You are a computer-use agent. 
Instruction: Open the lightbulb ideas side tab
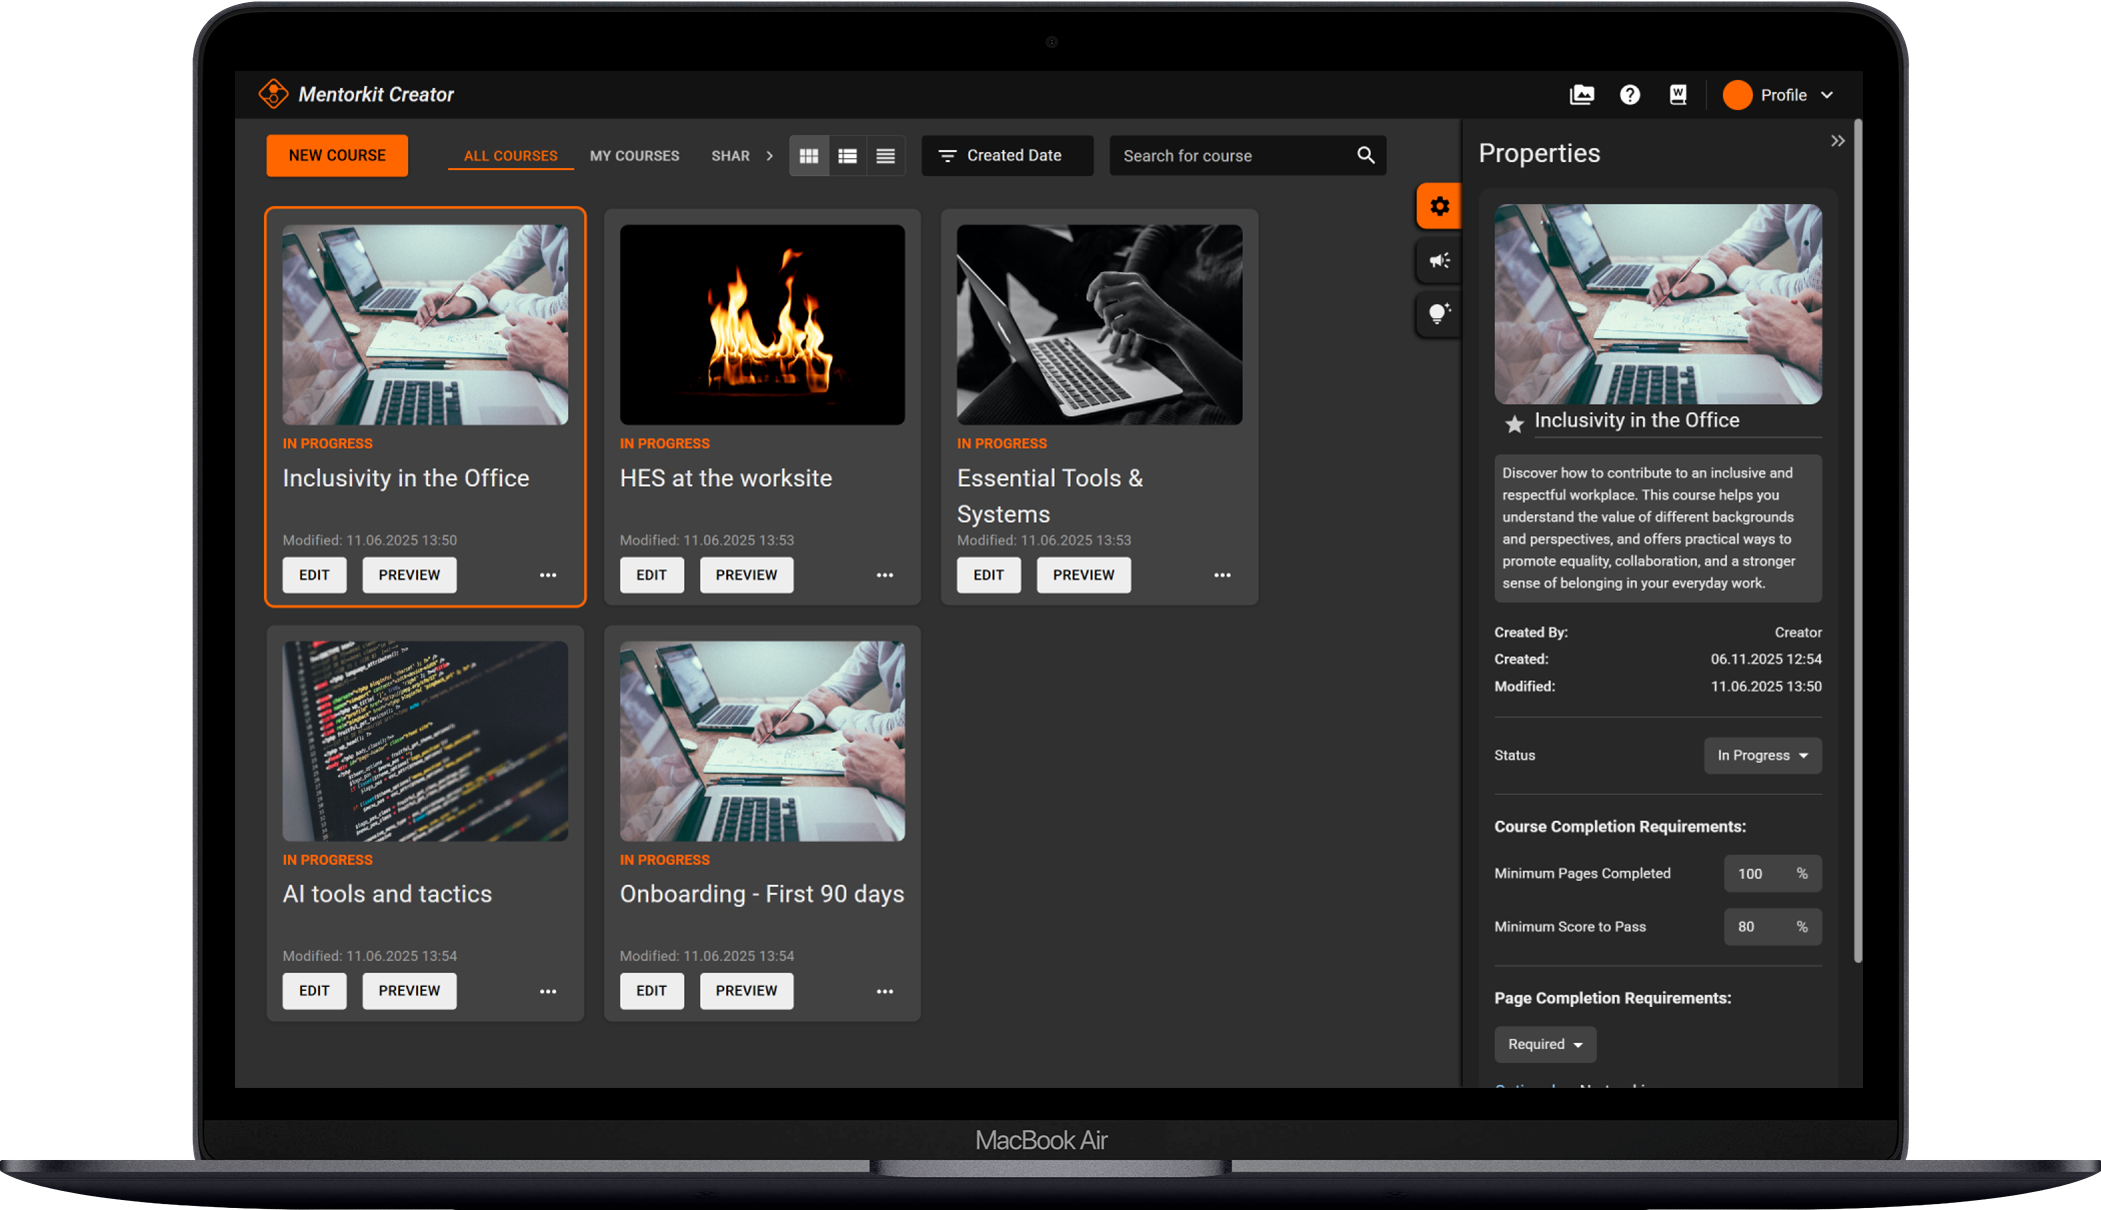point(1439,314)
